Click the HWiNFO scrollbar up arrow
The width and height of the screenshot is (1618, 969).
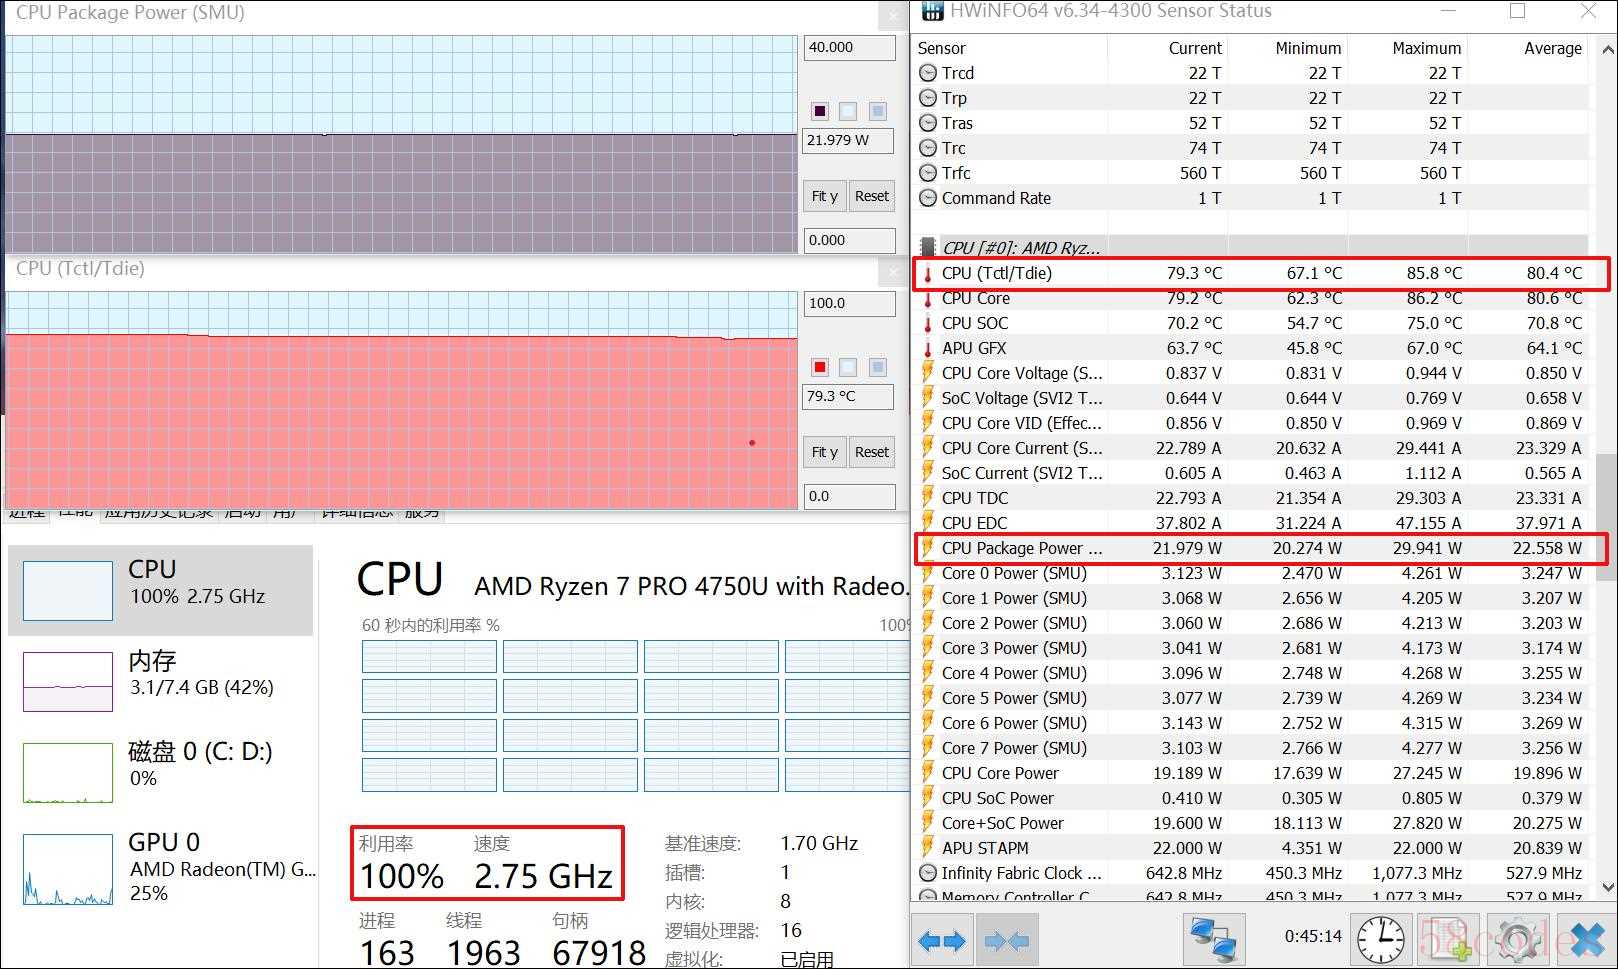(1607, 49)
